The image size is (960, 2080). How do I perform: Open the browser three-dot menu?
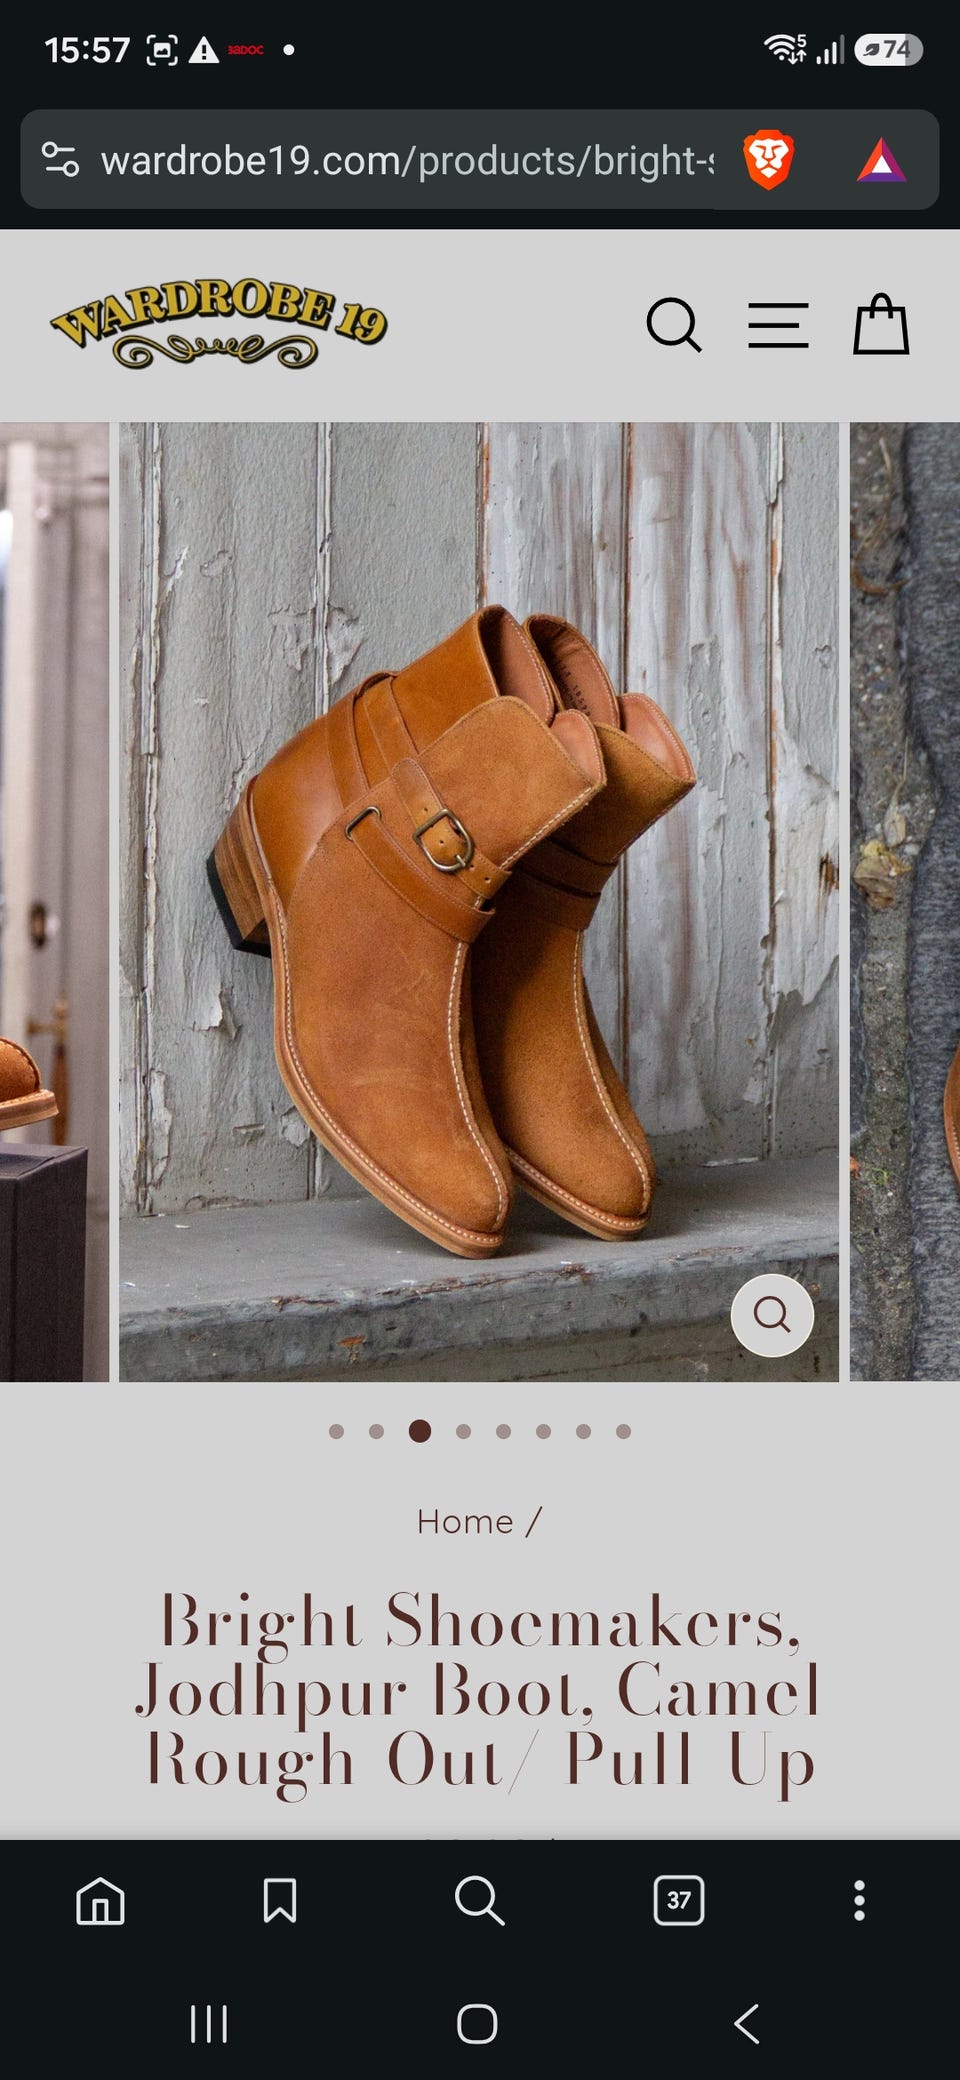coord(859,1900)
